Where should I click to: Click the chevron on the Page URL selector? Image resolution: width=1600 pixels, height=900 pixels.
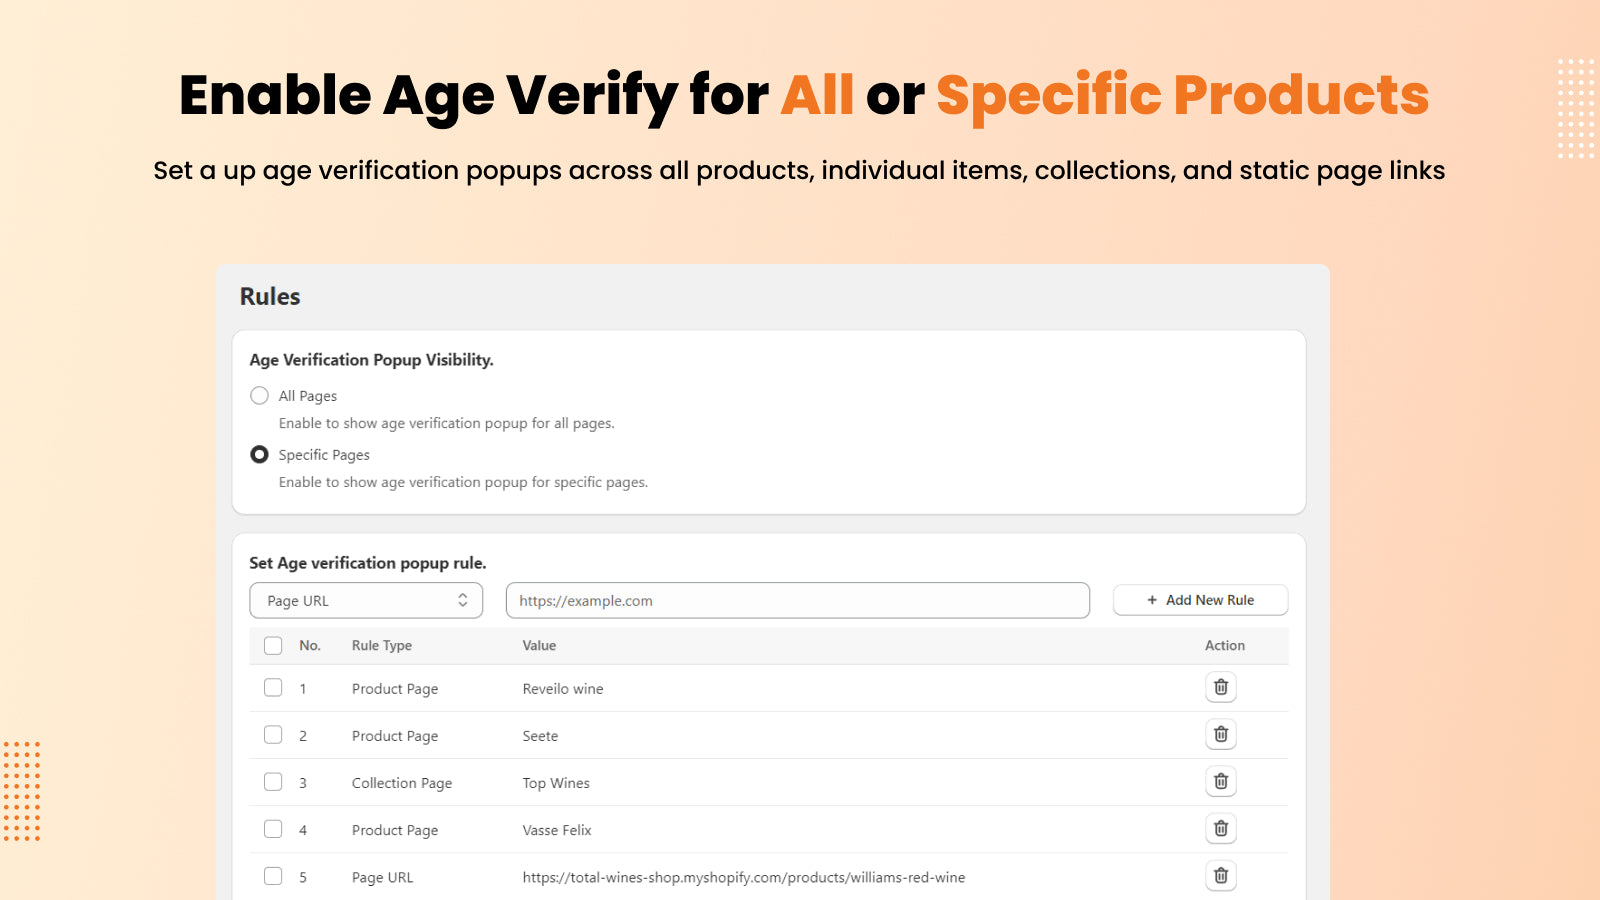click(463, 600)
